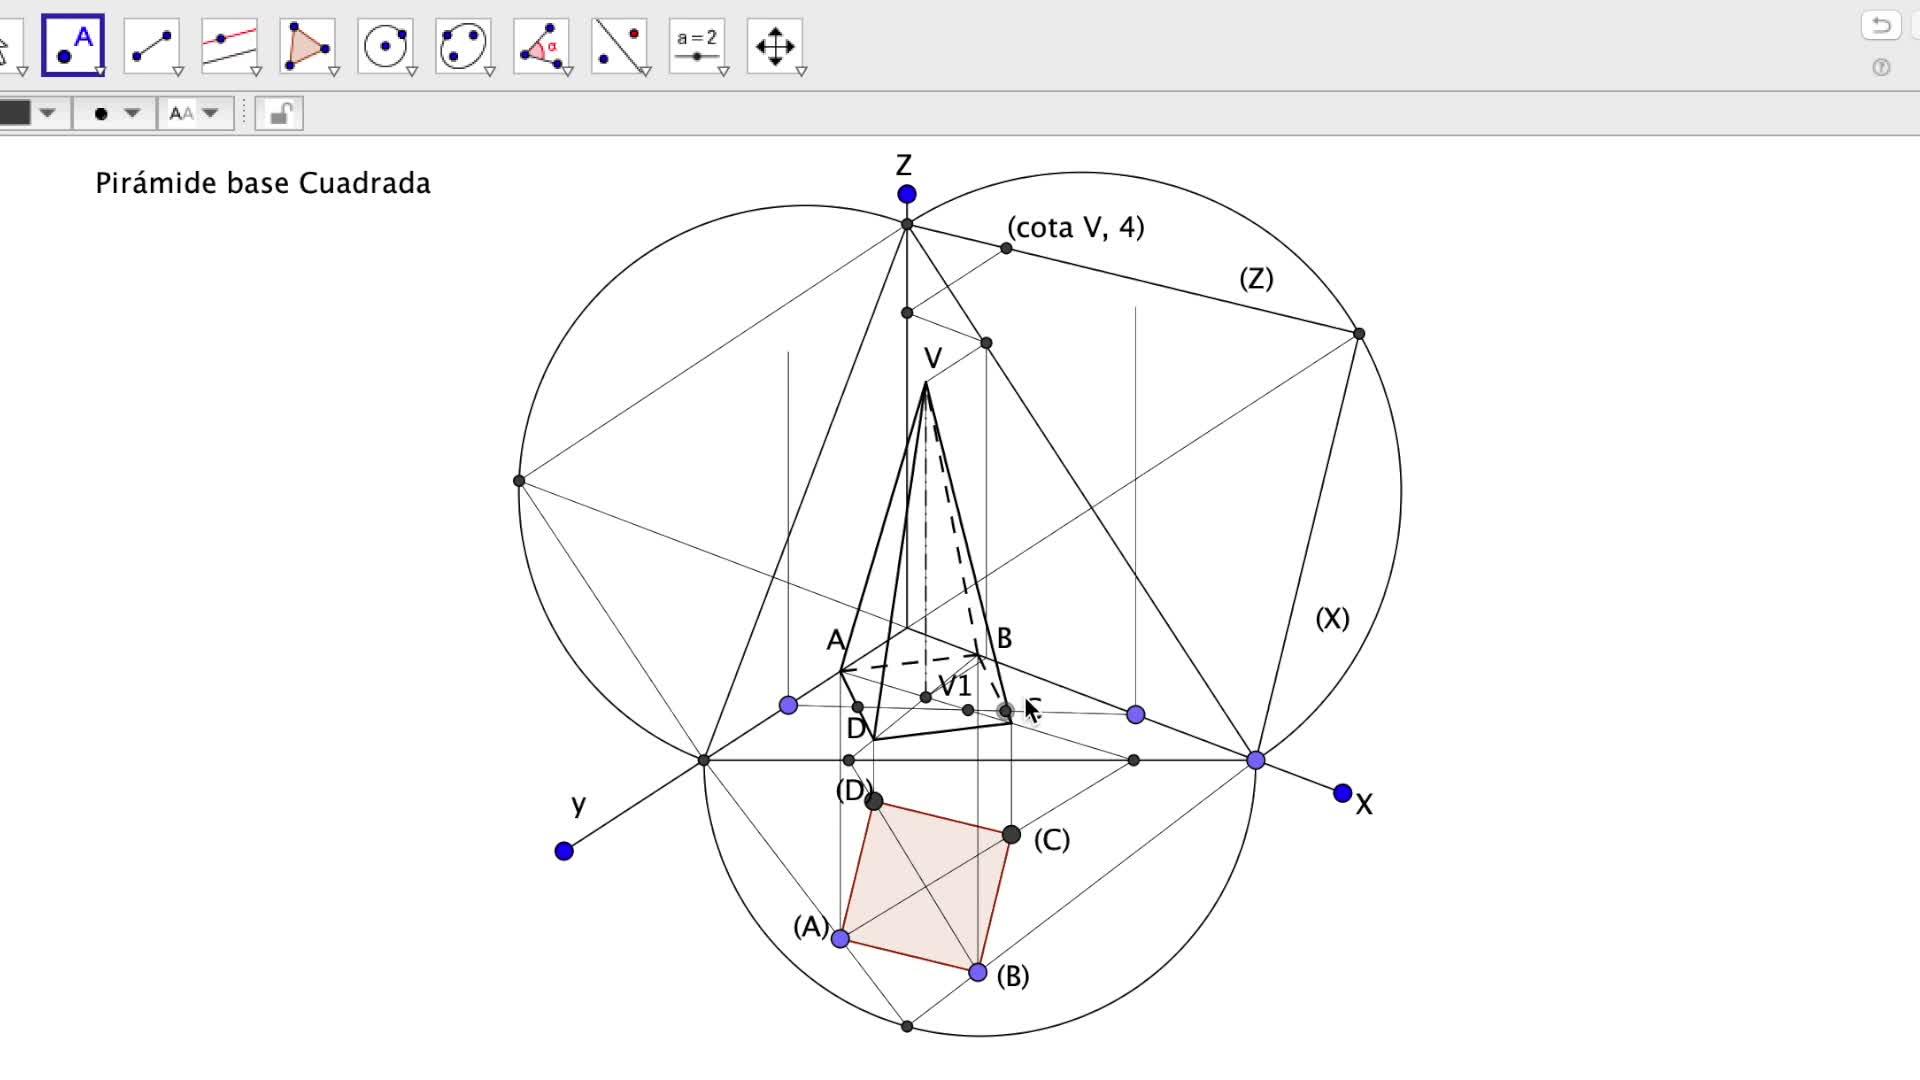Click the dark color swatch in style bar

click(x=14, y=113)
